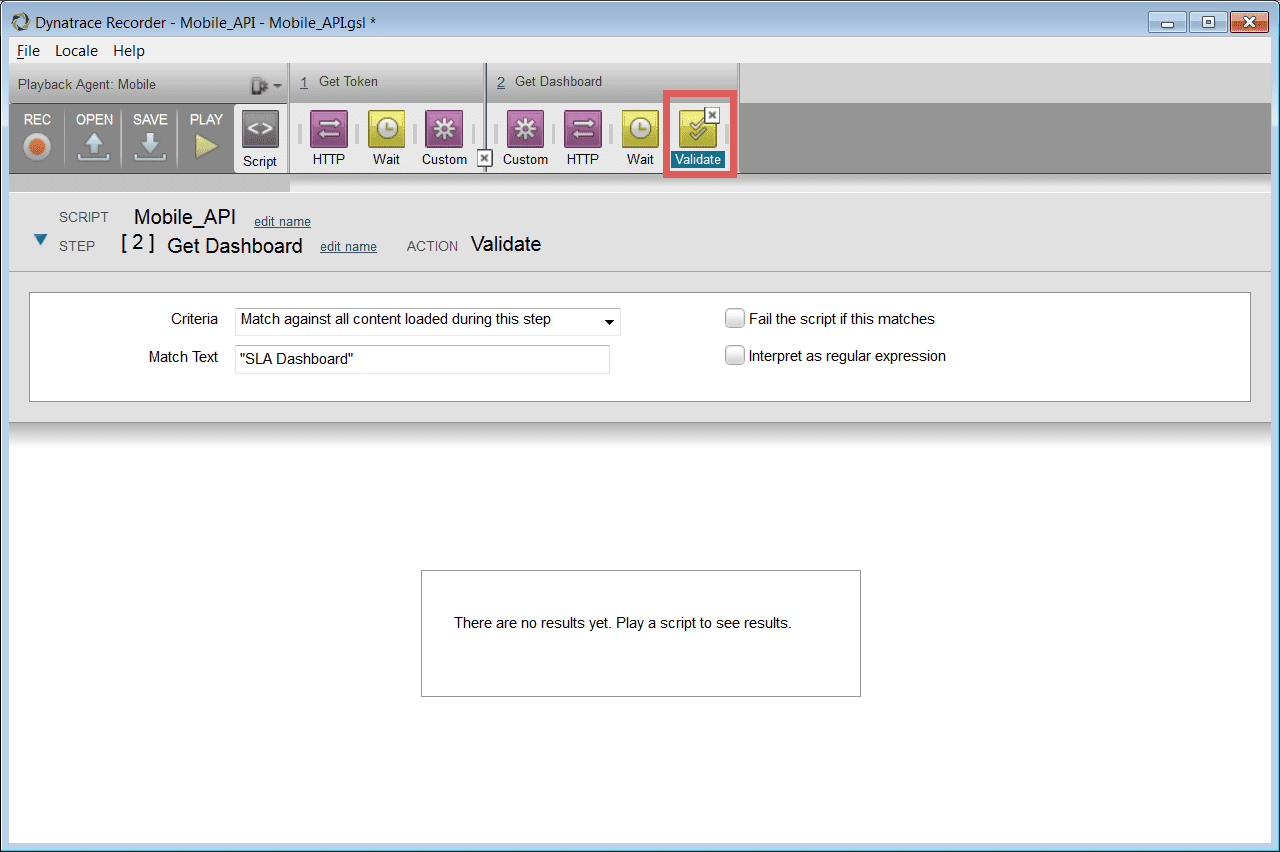Switch to the Script view
Image resolution: width=1280 pixels, height=852 pixels.
[260, 139]
